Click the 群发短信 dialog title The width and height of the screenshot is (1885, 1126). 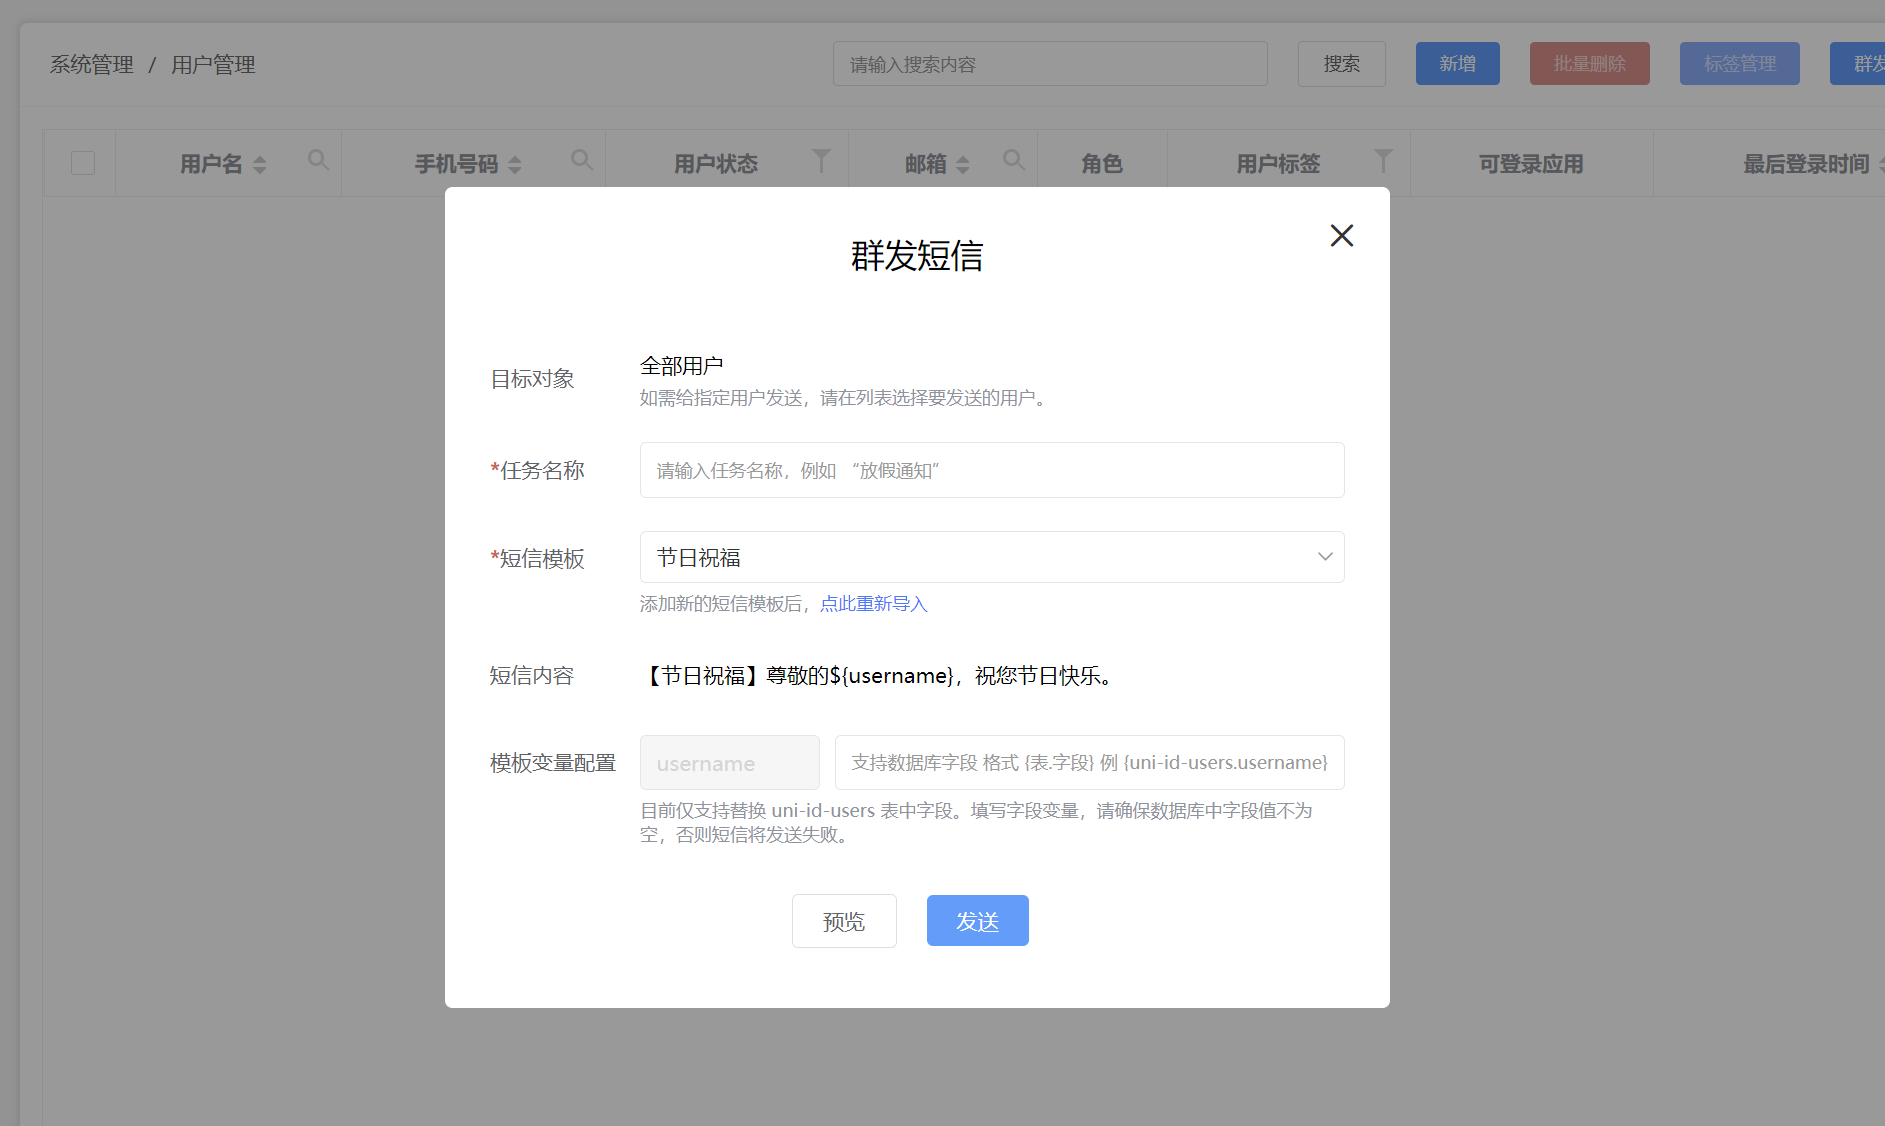pyautogui.click(x=917, y=256)
